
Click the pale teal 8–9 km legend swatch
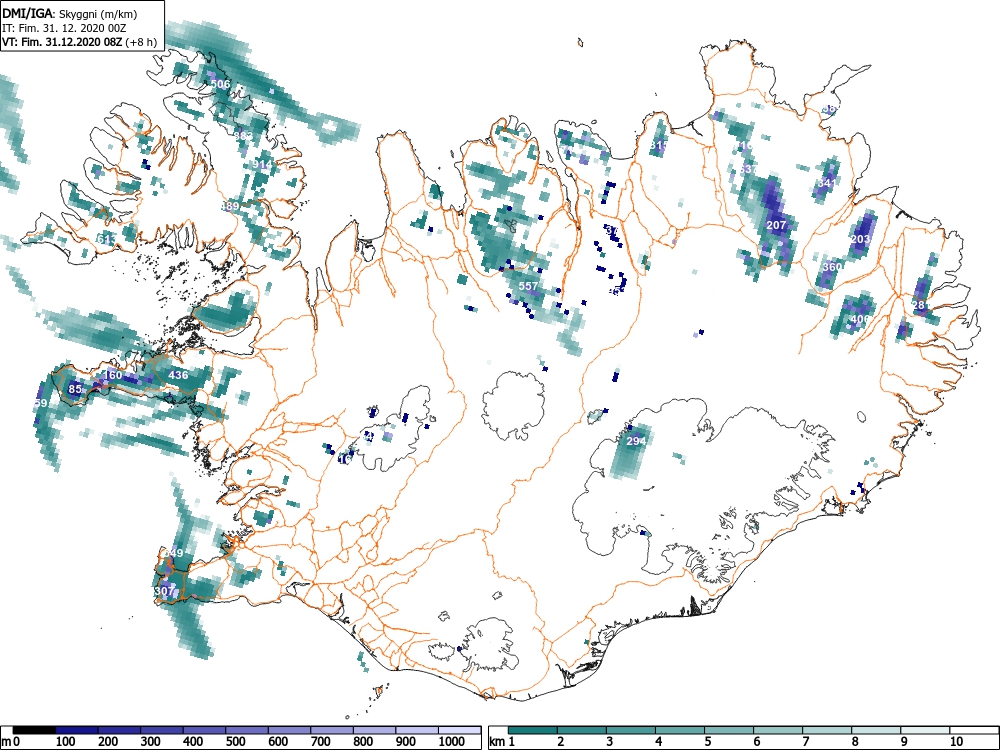[x=876, y=730]
